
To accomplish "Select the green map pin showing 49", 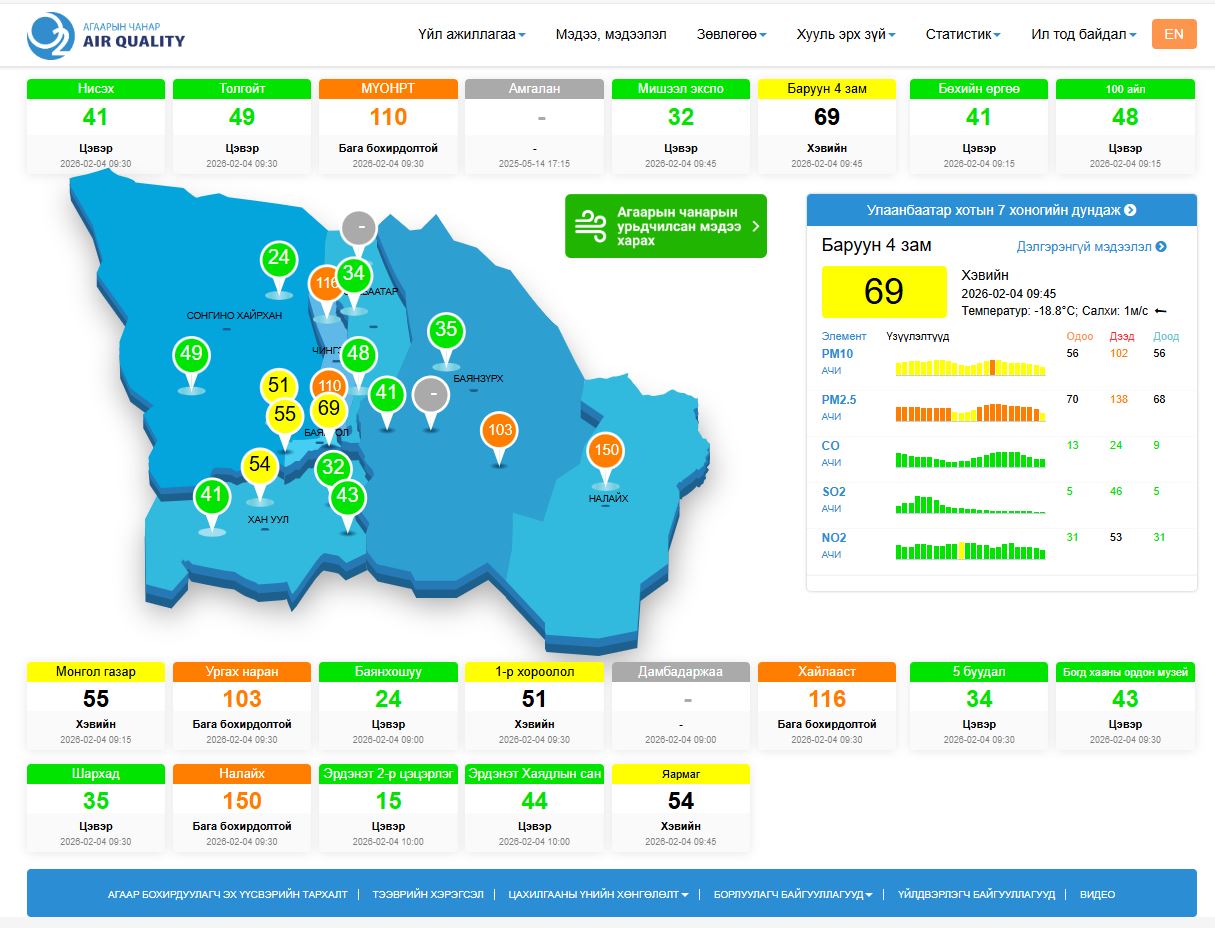I will [191, 354].
